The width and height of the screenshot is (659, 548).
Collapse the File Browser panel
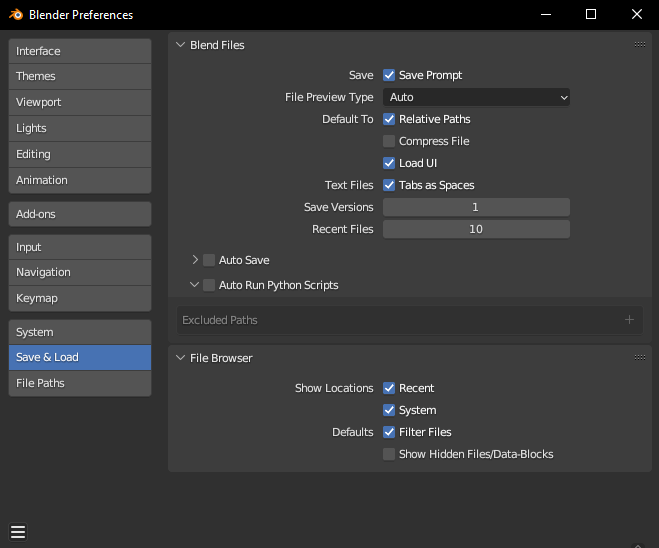180,358
